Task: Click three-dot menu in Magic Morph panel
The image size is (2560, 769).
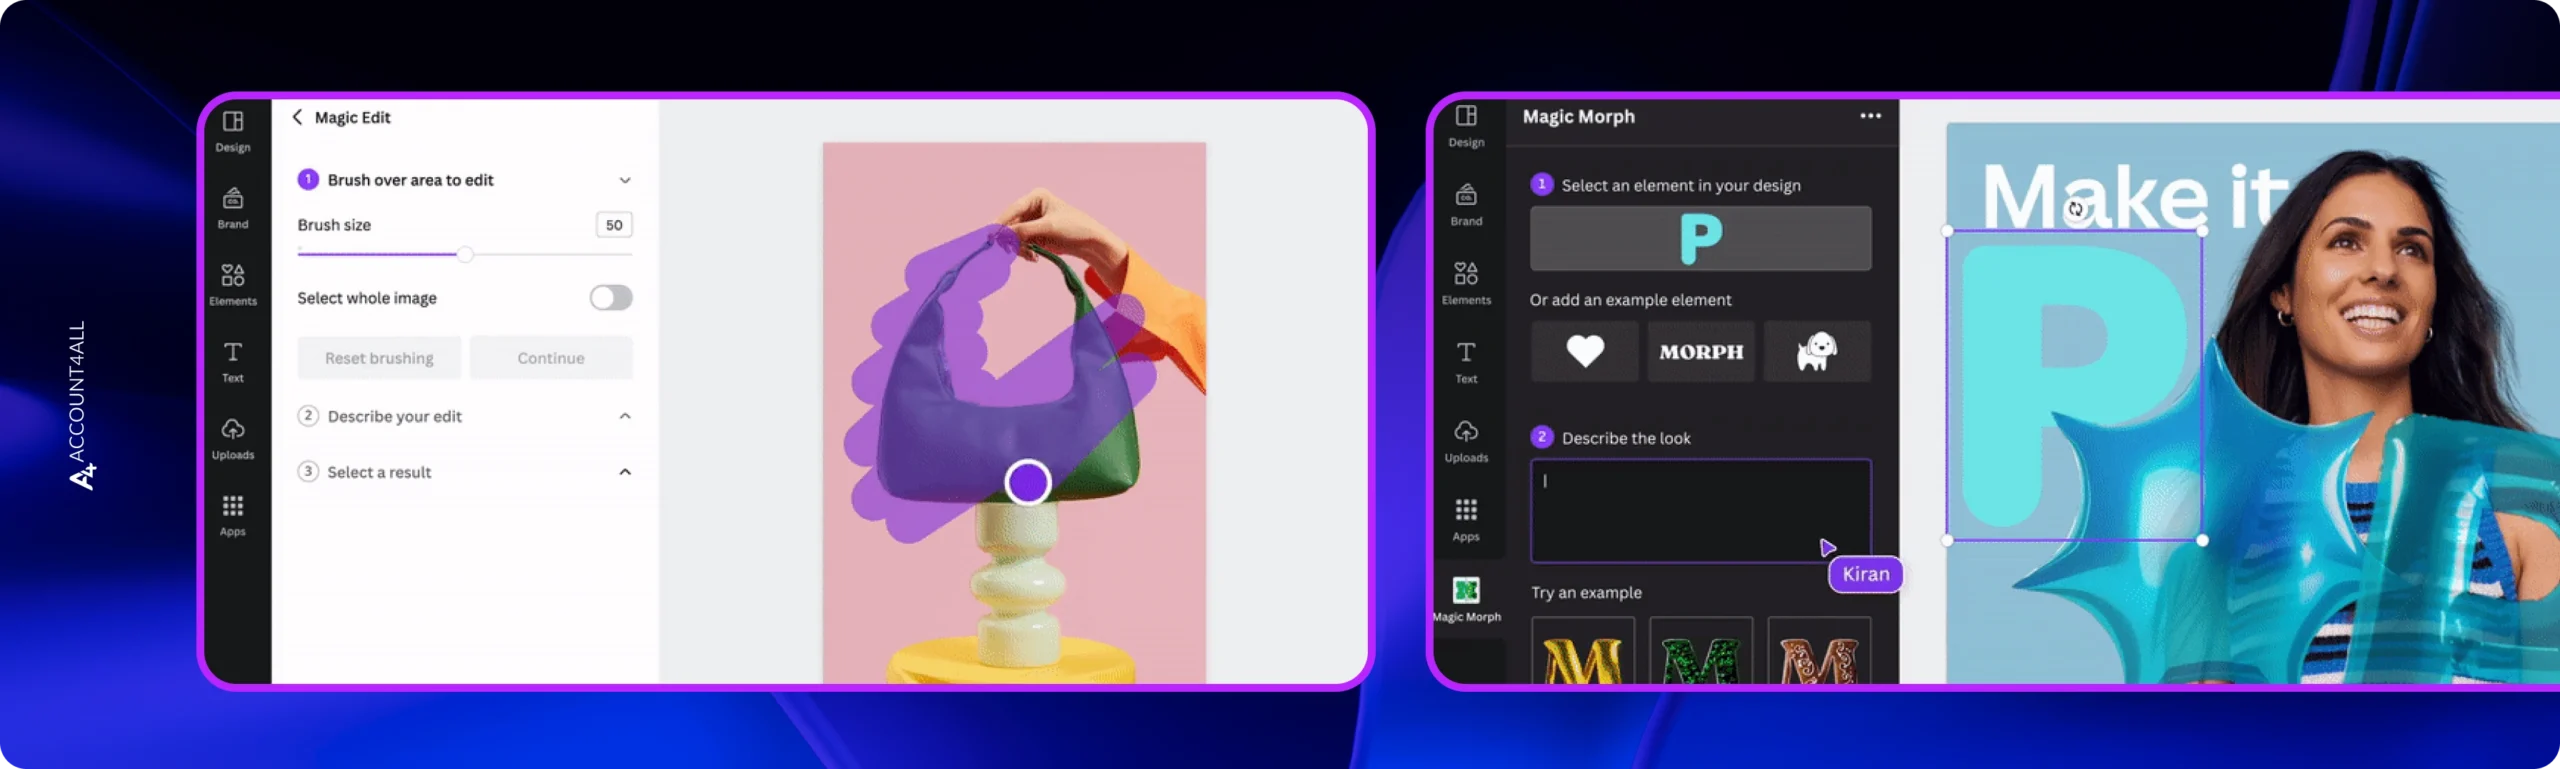Action: click(1870, 116)
